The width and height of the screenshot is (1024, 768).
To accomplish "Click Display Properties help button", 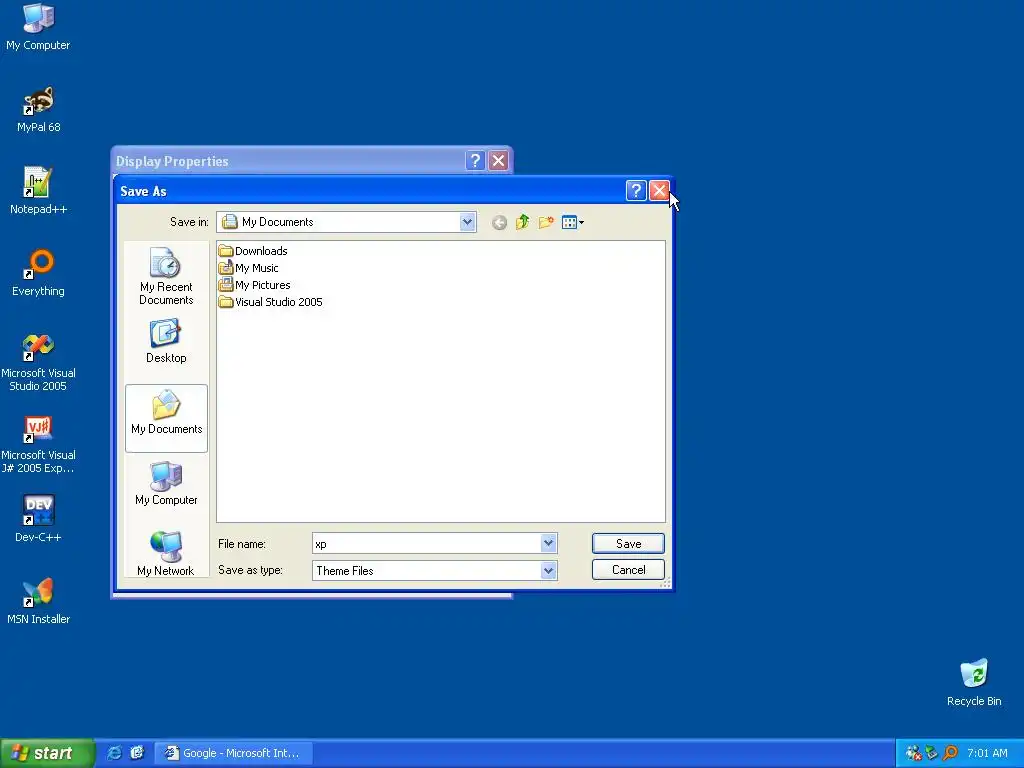I will tap(475, 161).
